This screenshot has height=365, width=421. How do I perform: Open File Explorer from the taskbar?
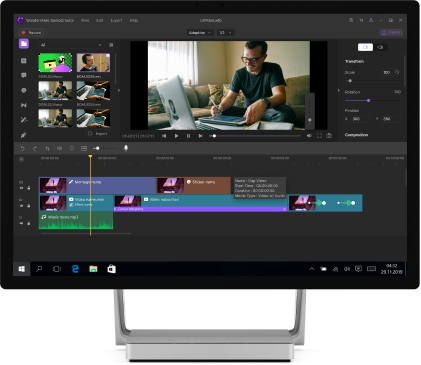tap(93, 269)
